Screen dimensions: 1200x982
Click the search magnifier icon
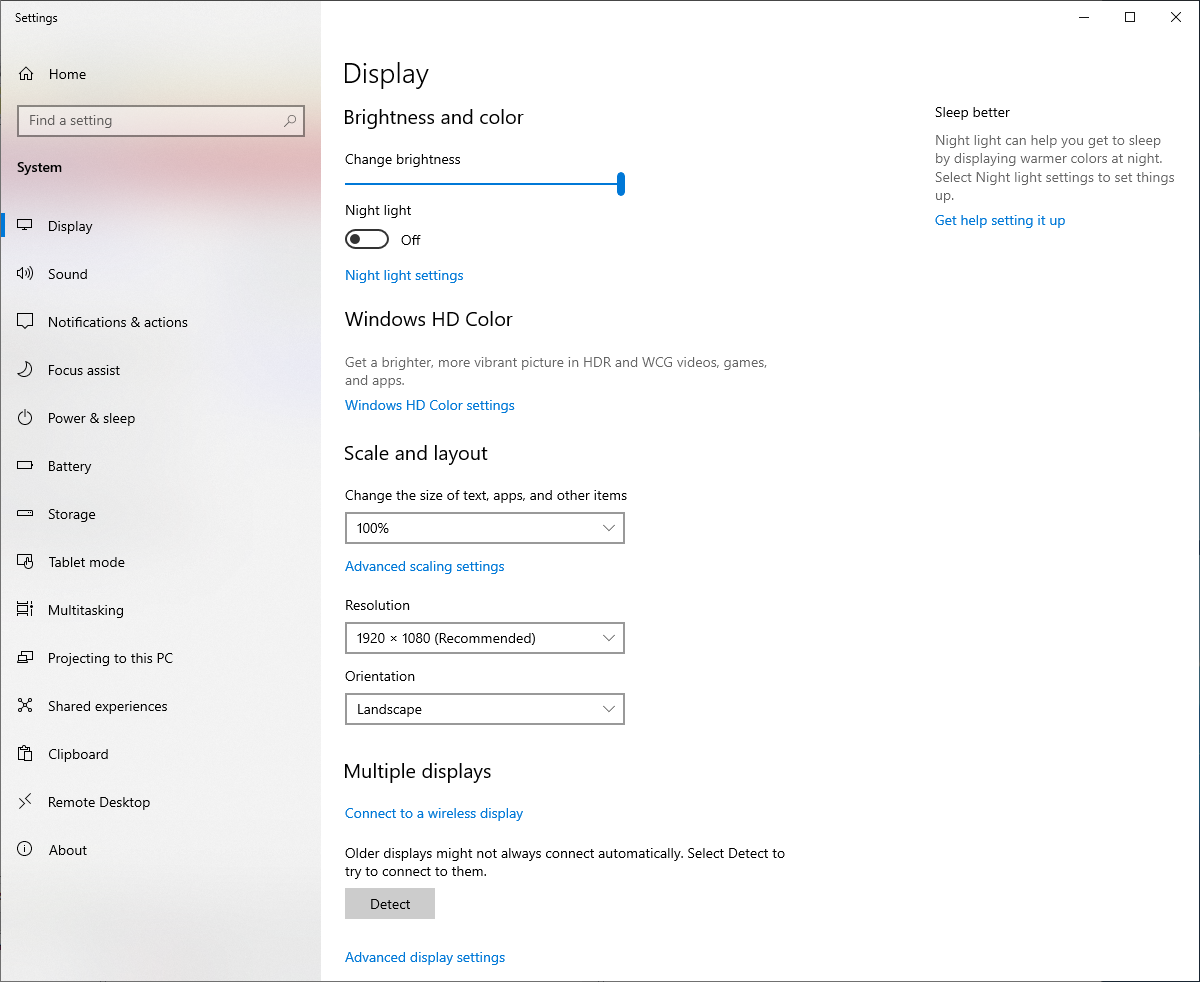pos(290,121)
